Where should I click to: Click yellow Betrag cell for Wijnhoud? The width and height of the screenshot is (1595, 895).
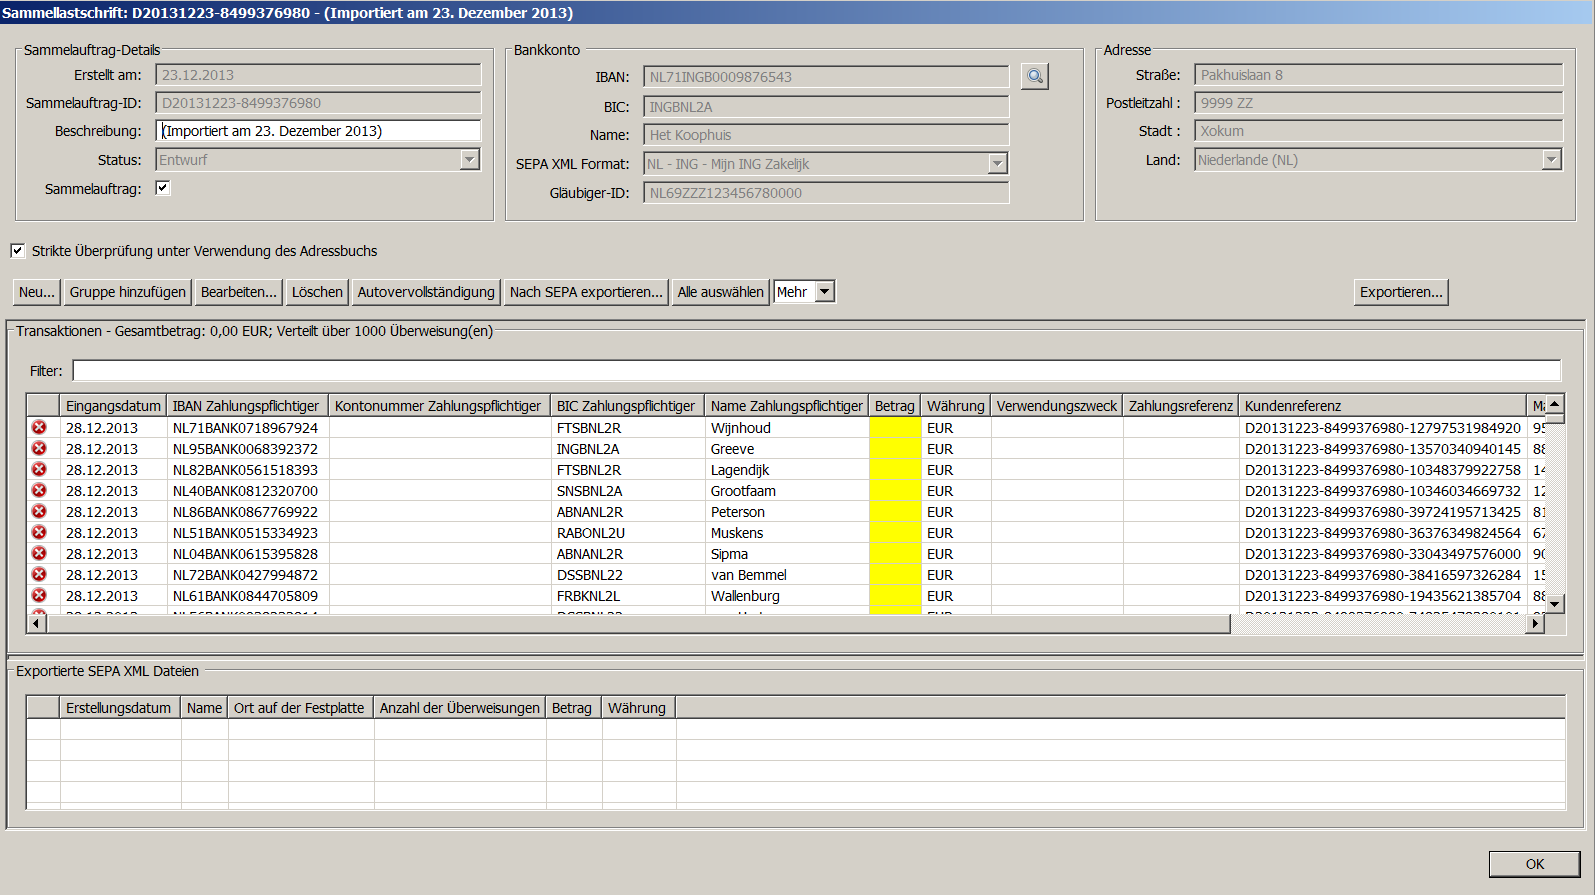click(894, 428)
